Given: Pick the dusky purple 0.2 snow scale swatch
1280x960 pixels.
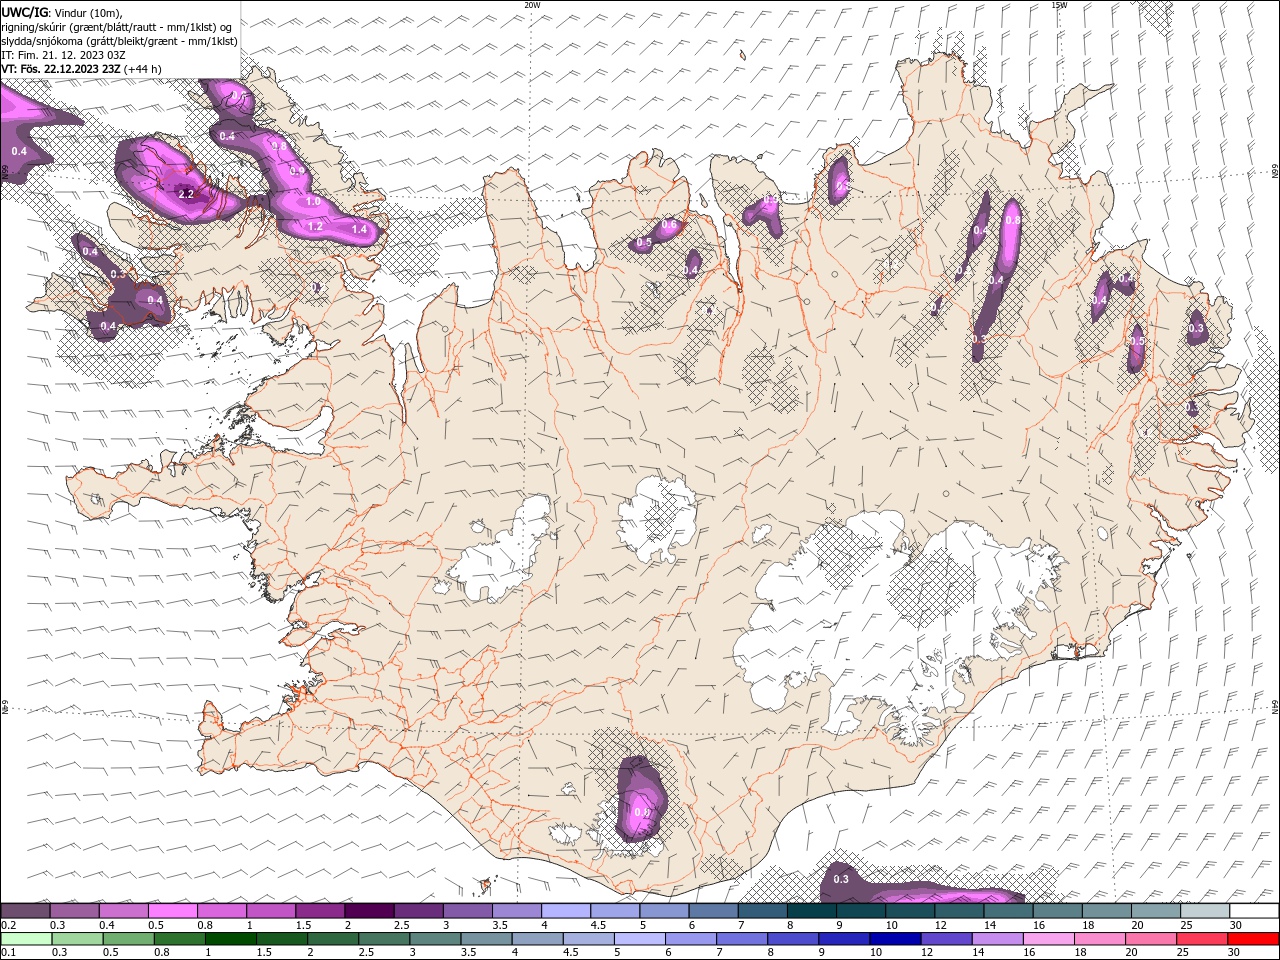Looking at the screenshot, I should pos(25,911).
